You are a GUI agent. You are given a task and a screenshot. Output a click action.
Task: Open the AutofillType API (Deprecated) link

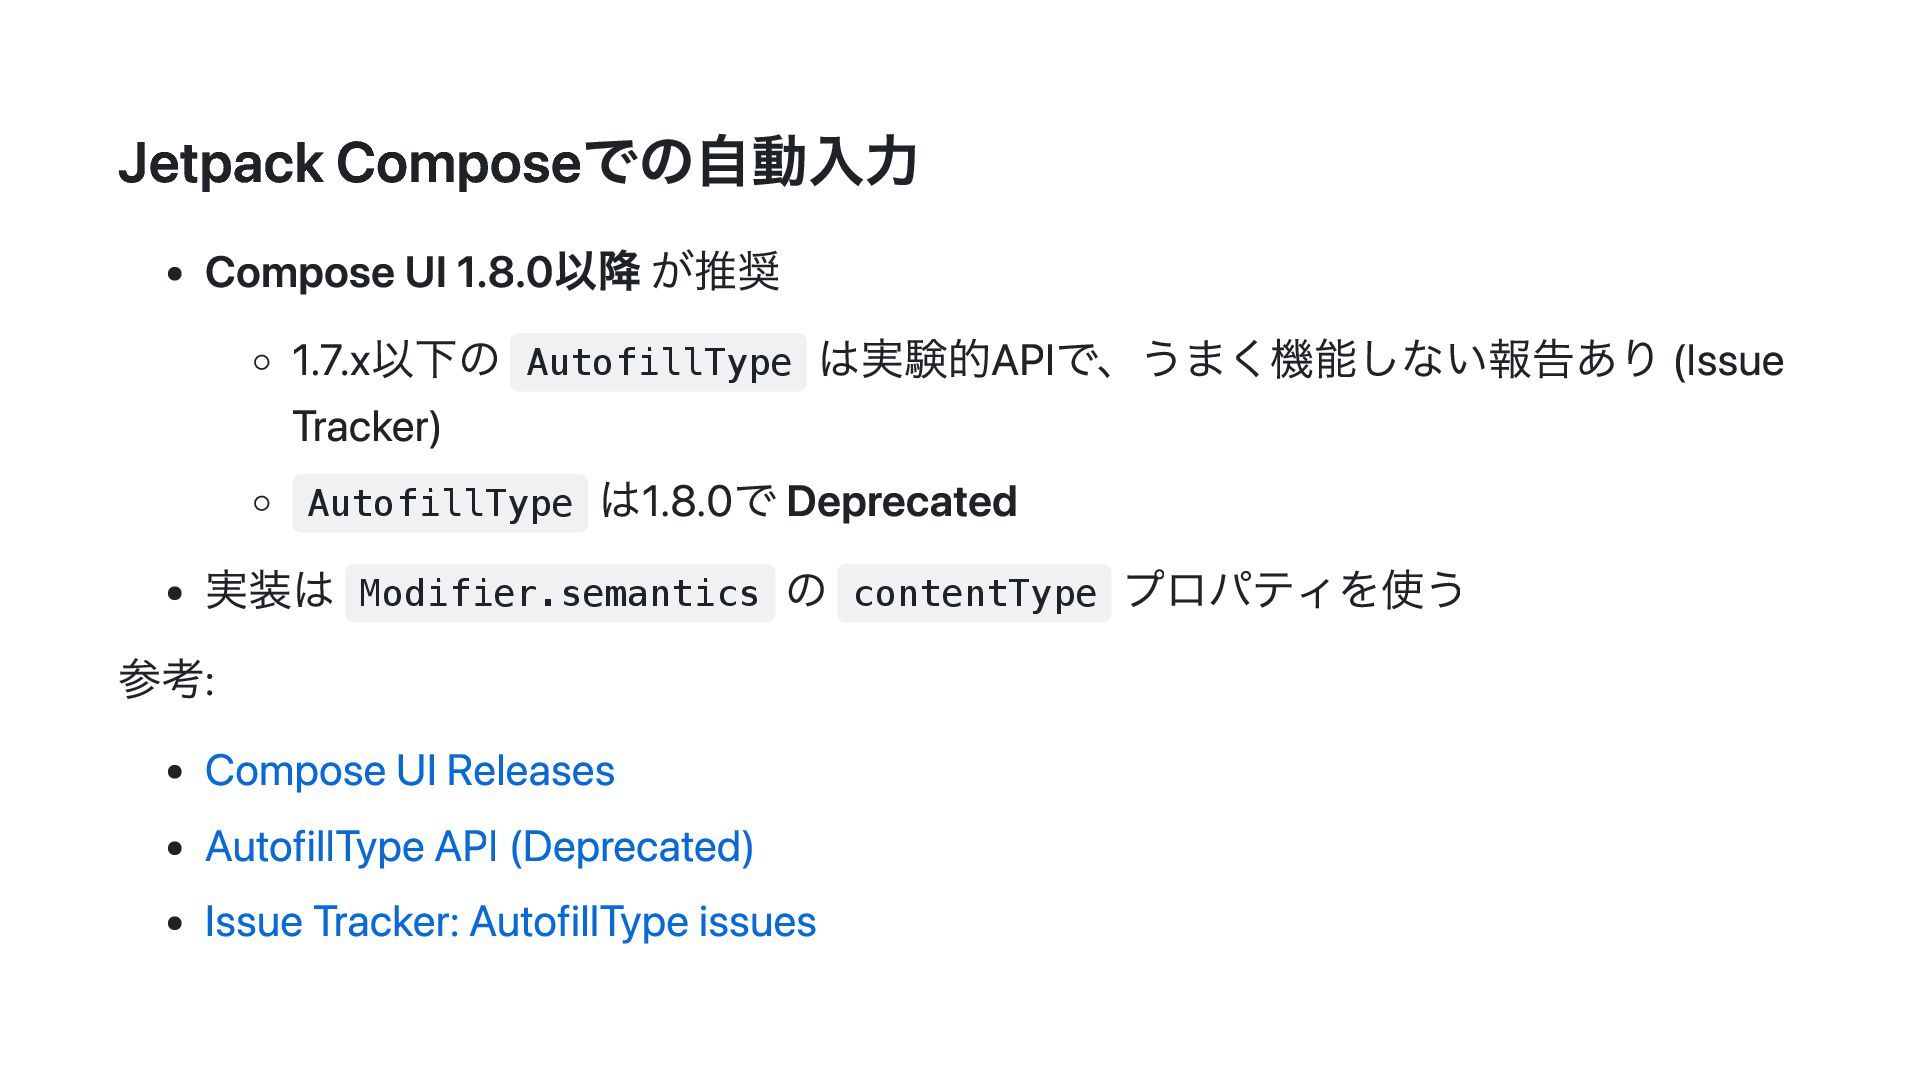tap(479, 847)
